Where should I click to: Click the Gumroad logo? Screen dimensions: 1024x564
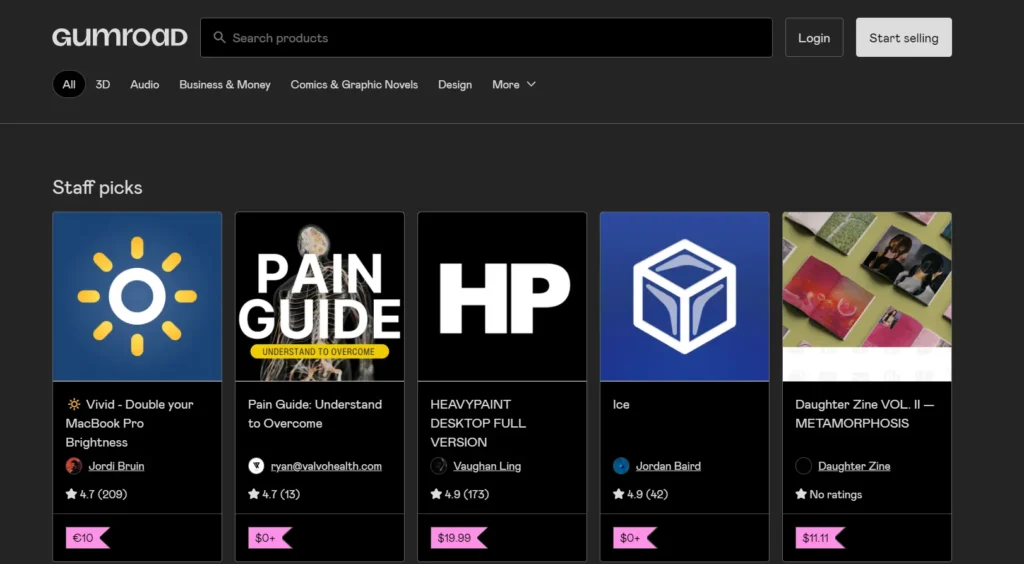click(120, 37)
